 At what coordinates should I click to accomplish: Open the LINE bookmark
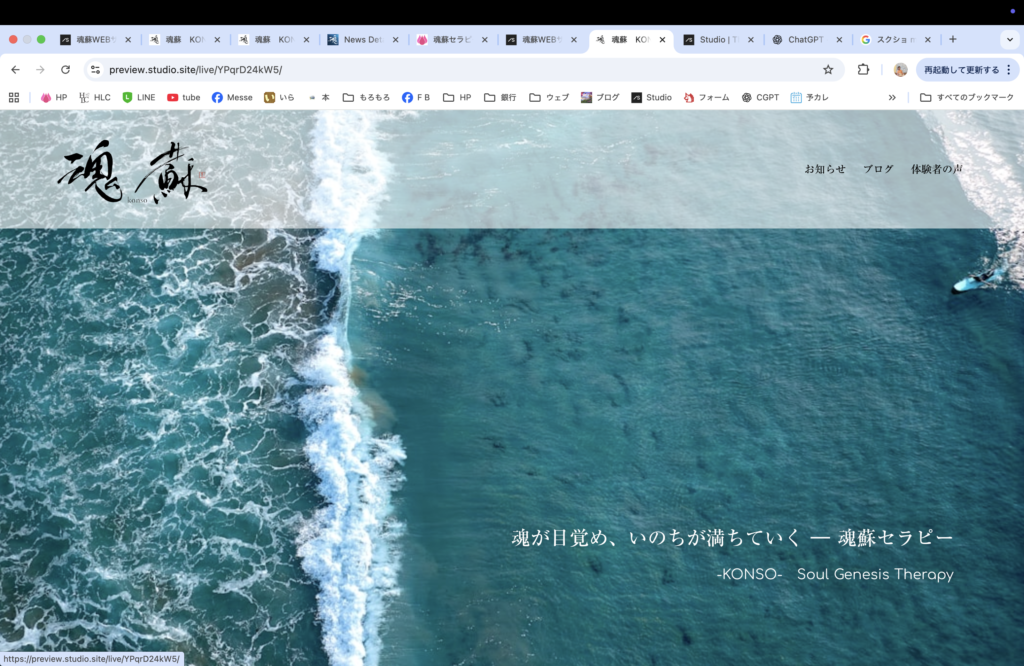pos(139,98)
